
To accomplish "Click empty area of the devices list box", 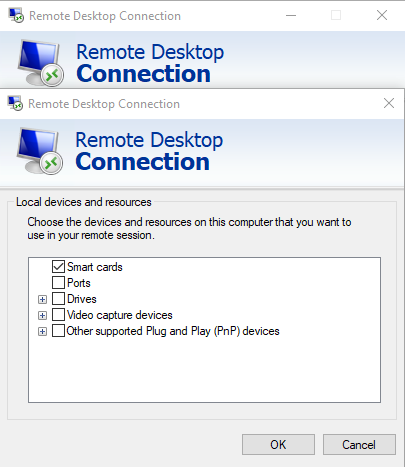I will [x=204, y=368].
